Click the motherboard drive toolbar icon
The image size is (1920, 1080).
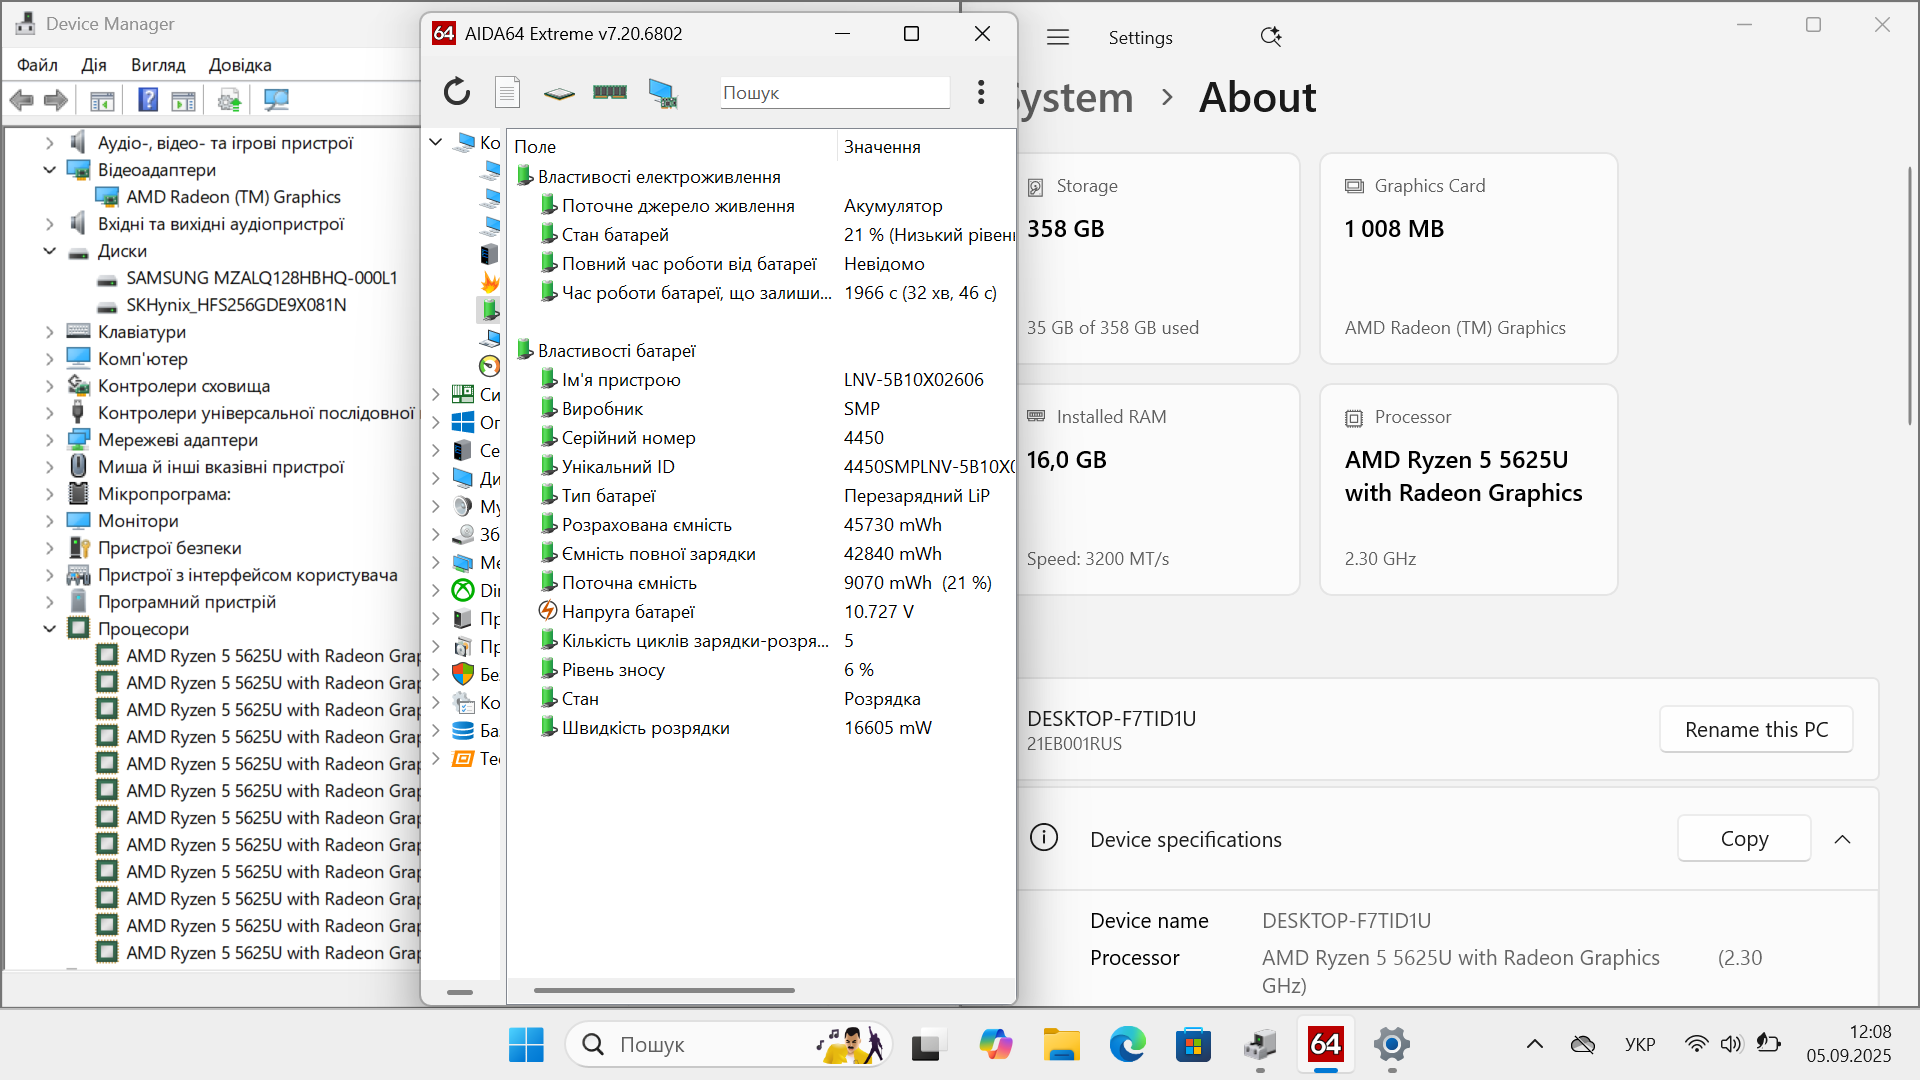pos(559,93)
